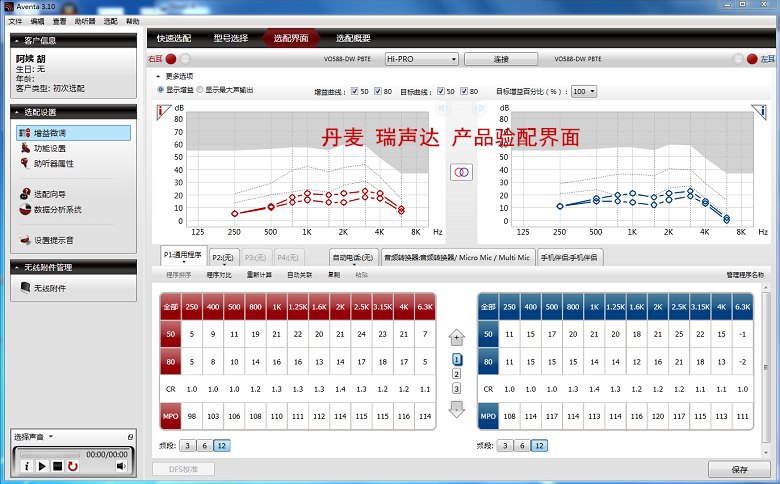Switch to the 型号选择 tab
Screen dimensions: 780x484
pos(231,38)
